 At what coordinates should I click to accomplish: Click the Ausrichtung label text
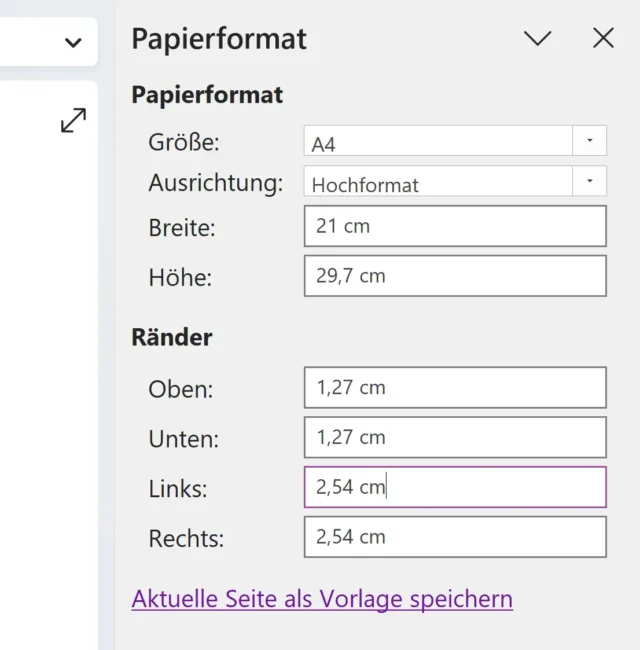215,183
